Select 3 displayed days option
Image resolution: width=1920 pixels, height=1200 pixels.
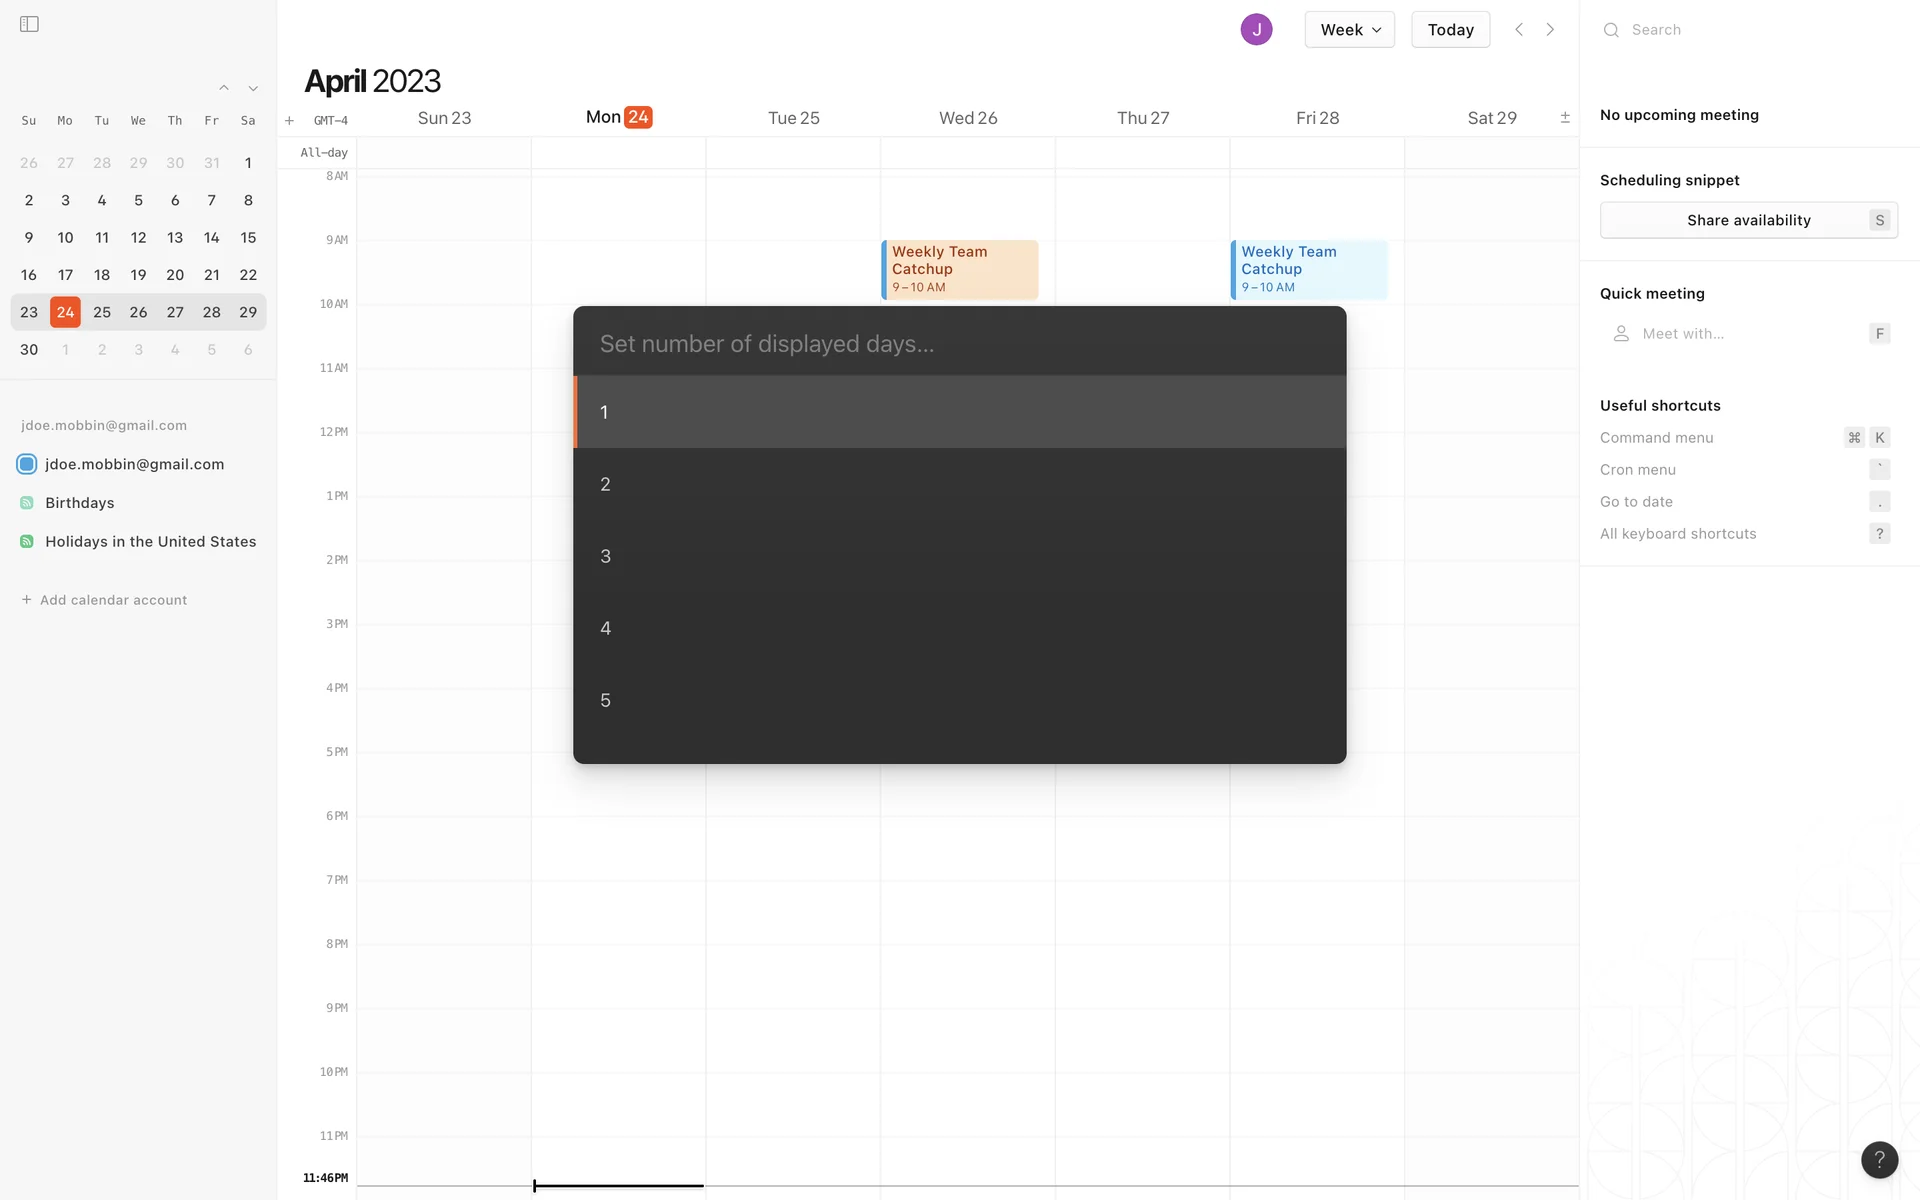click(959, 556)
